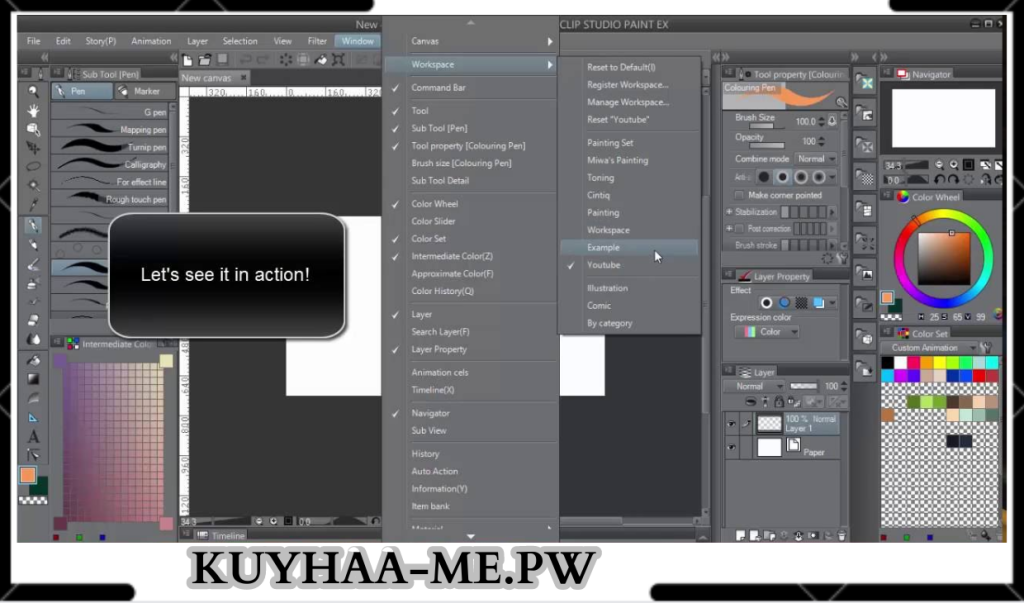Image resolution: width=1024 pixels, height=603 pixels.
Task: Select the Ruler triangle tool
Action: click(x=33, y=417)
